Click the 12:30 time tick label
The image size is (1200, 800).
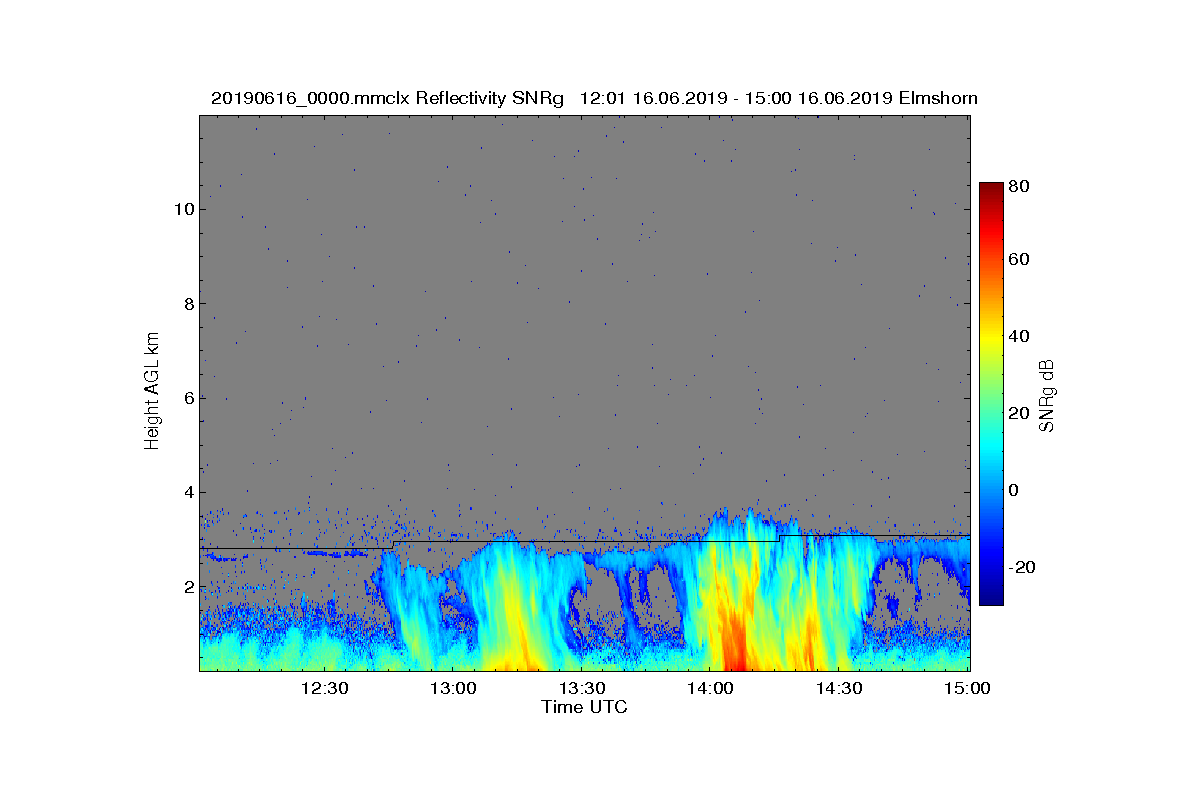tap(324, 689)
